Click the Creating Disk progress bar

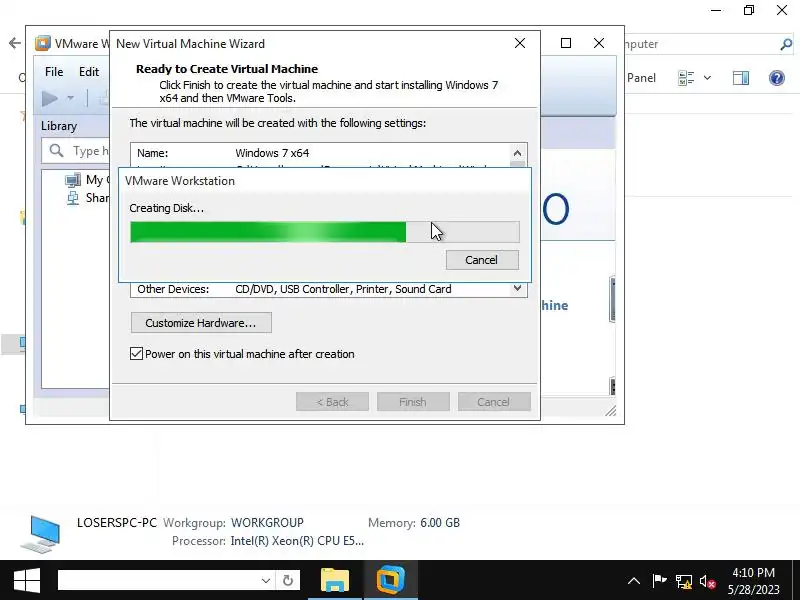[325, 232]
